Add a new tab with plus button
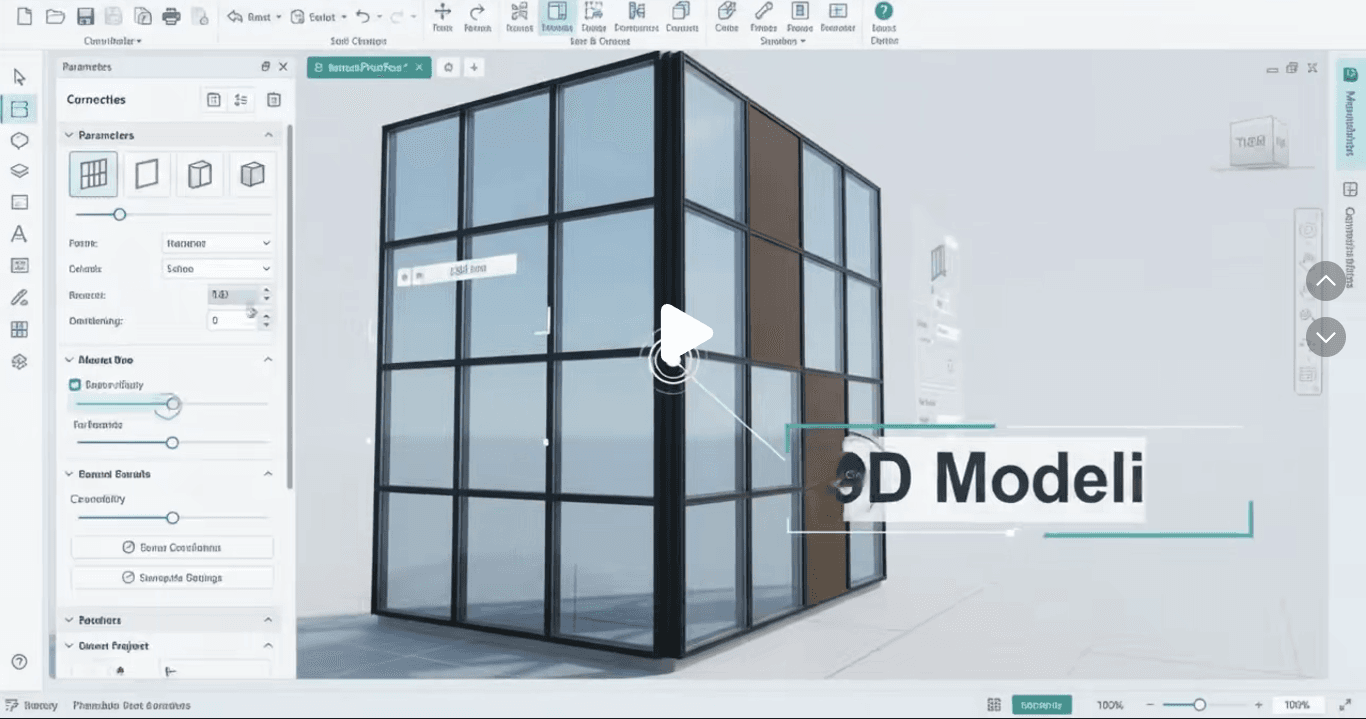The image size is (1366, 719). click(x=474, y=67)
